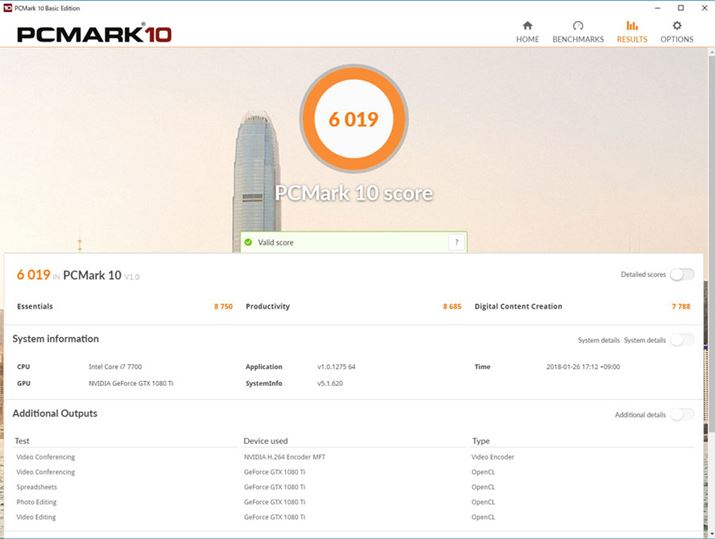The image size is (715, 539).
Task: Click the scrollbar down arrow
Action: [x=711, y=534]
